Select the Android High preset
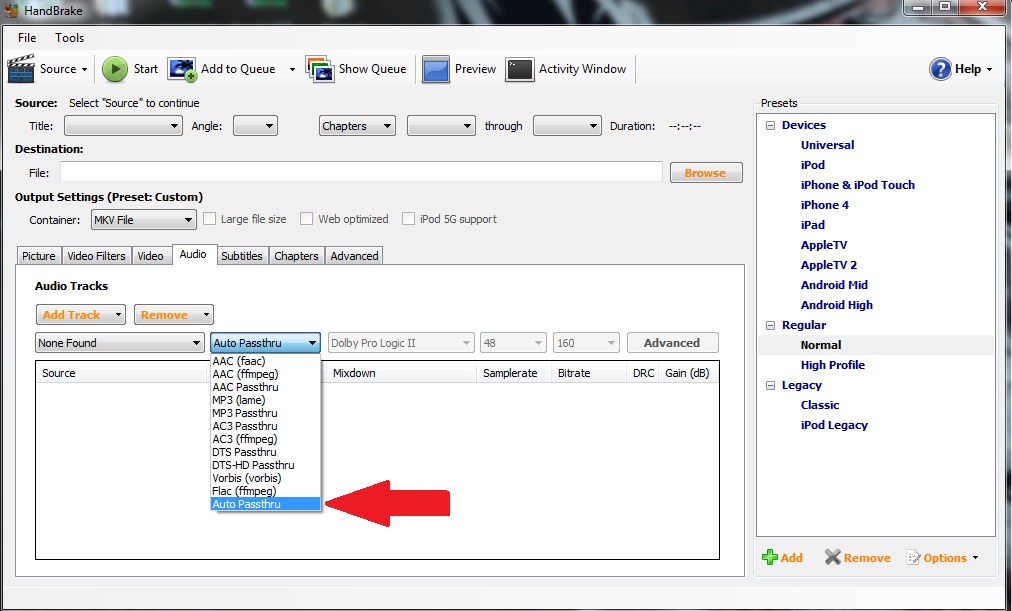The width and height of the screenshot is (1012, 611). 836,305
